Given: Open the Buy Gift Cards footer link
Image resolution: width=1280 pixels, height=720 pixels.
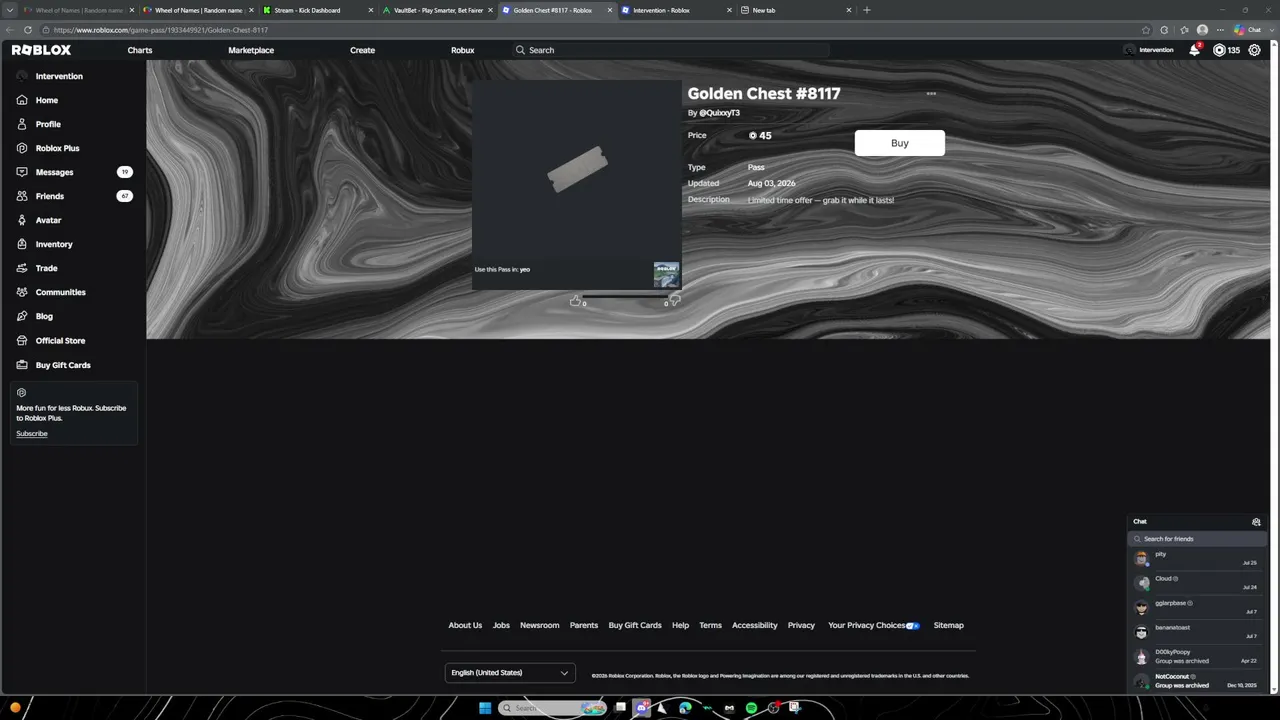Looking at the screenshot, I should coord(635,626).
